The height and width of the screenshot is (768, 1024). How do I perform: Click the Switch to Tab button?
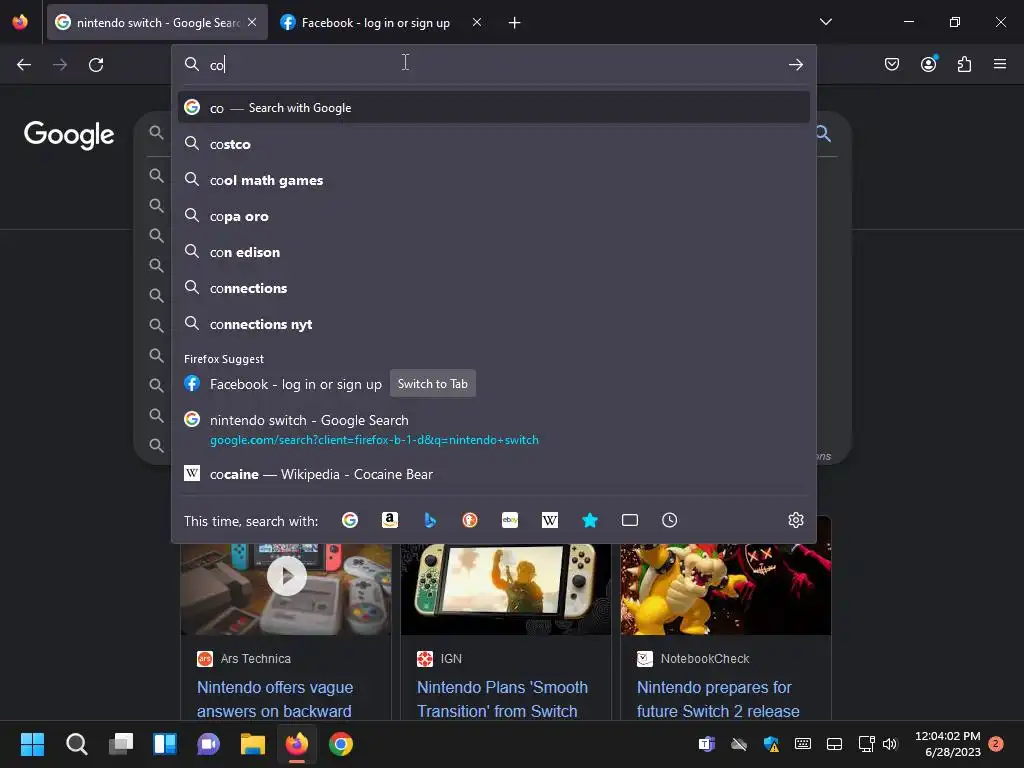point(432,383)
